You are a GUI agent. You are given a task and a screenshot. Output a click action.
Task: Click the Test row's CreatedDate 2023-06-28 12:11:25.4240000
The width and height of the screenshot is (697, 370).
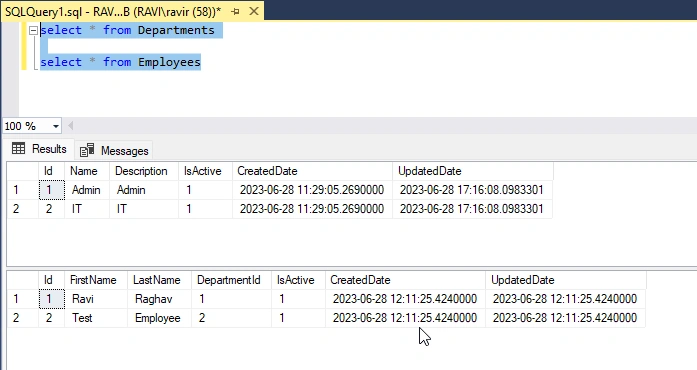pyautogui.click(x=405, y=318)
